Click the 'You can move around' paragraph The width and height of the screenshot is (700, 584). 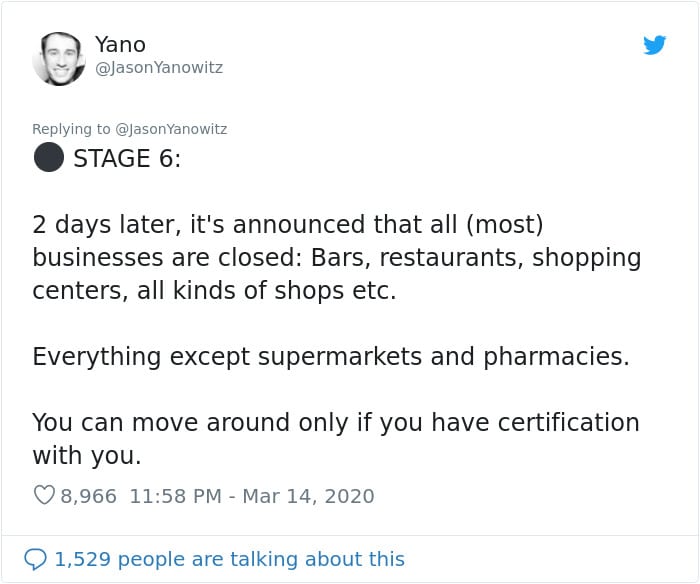[x=336, y=439]
